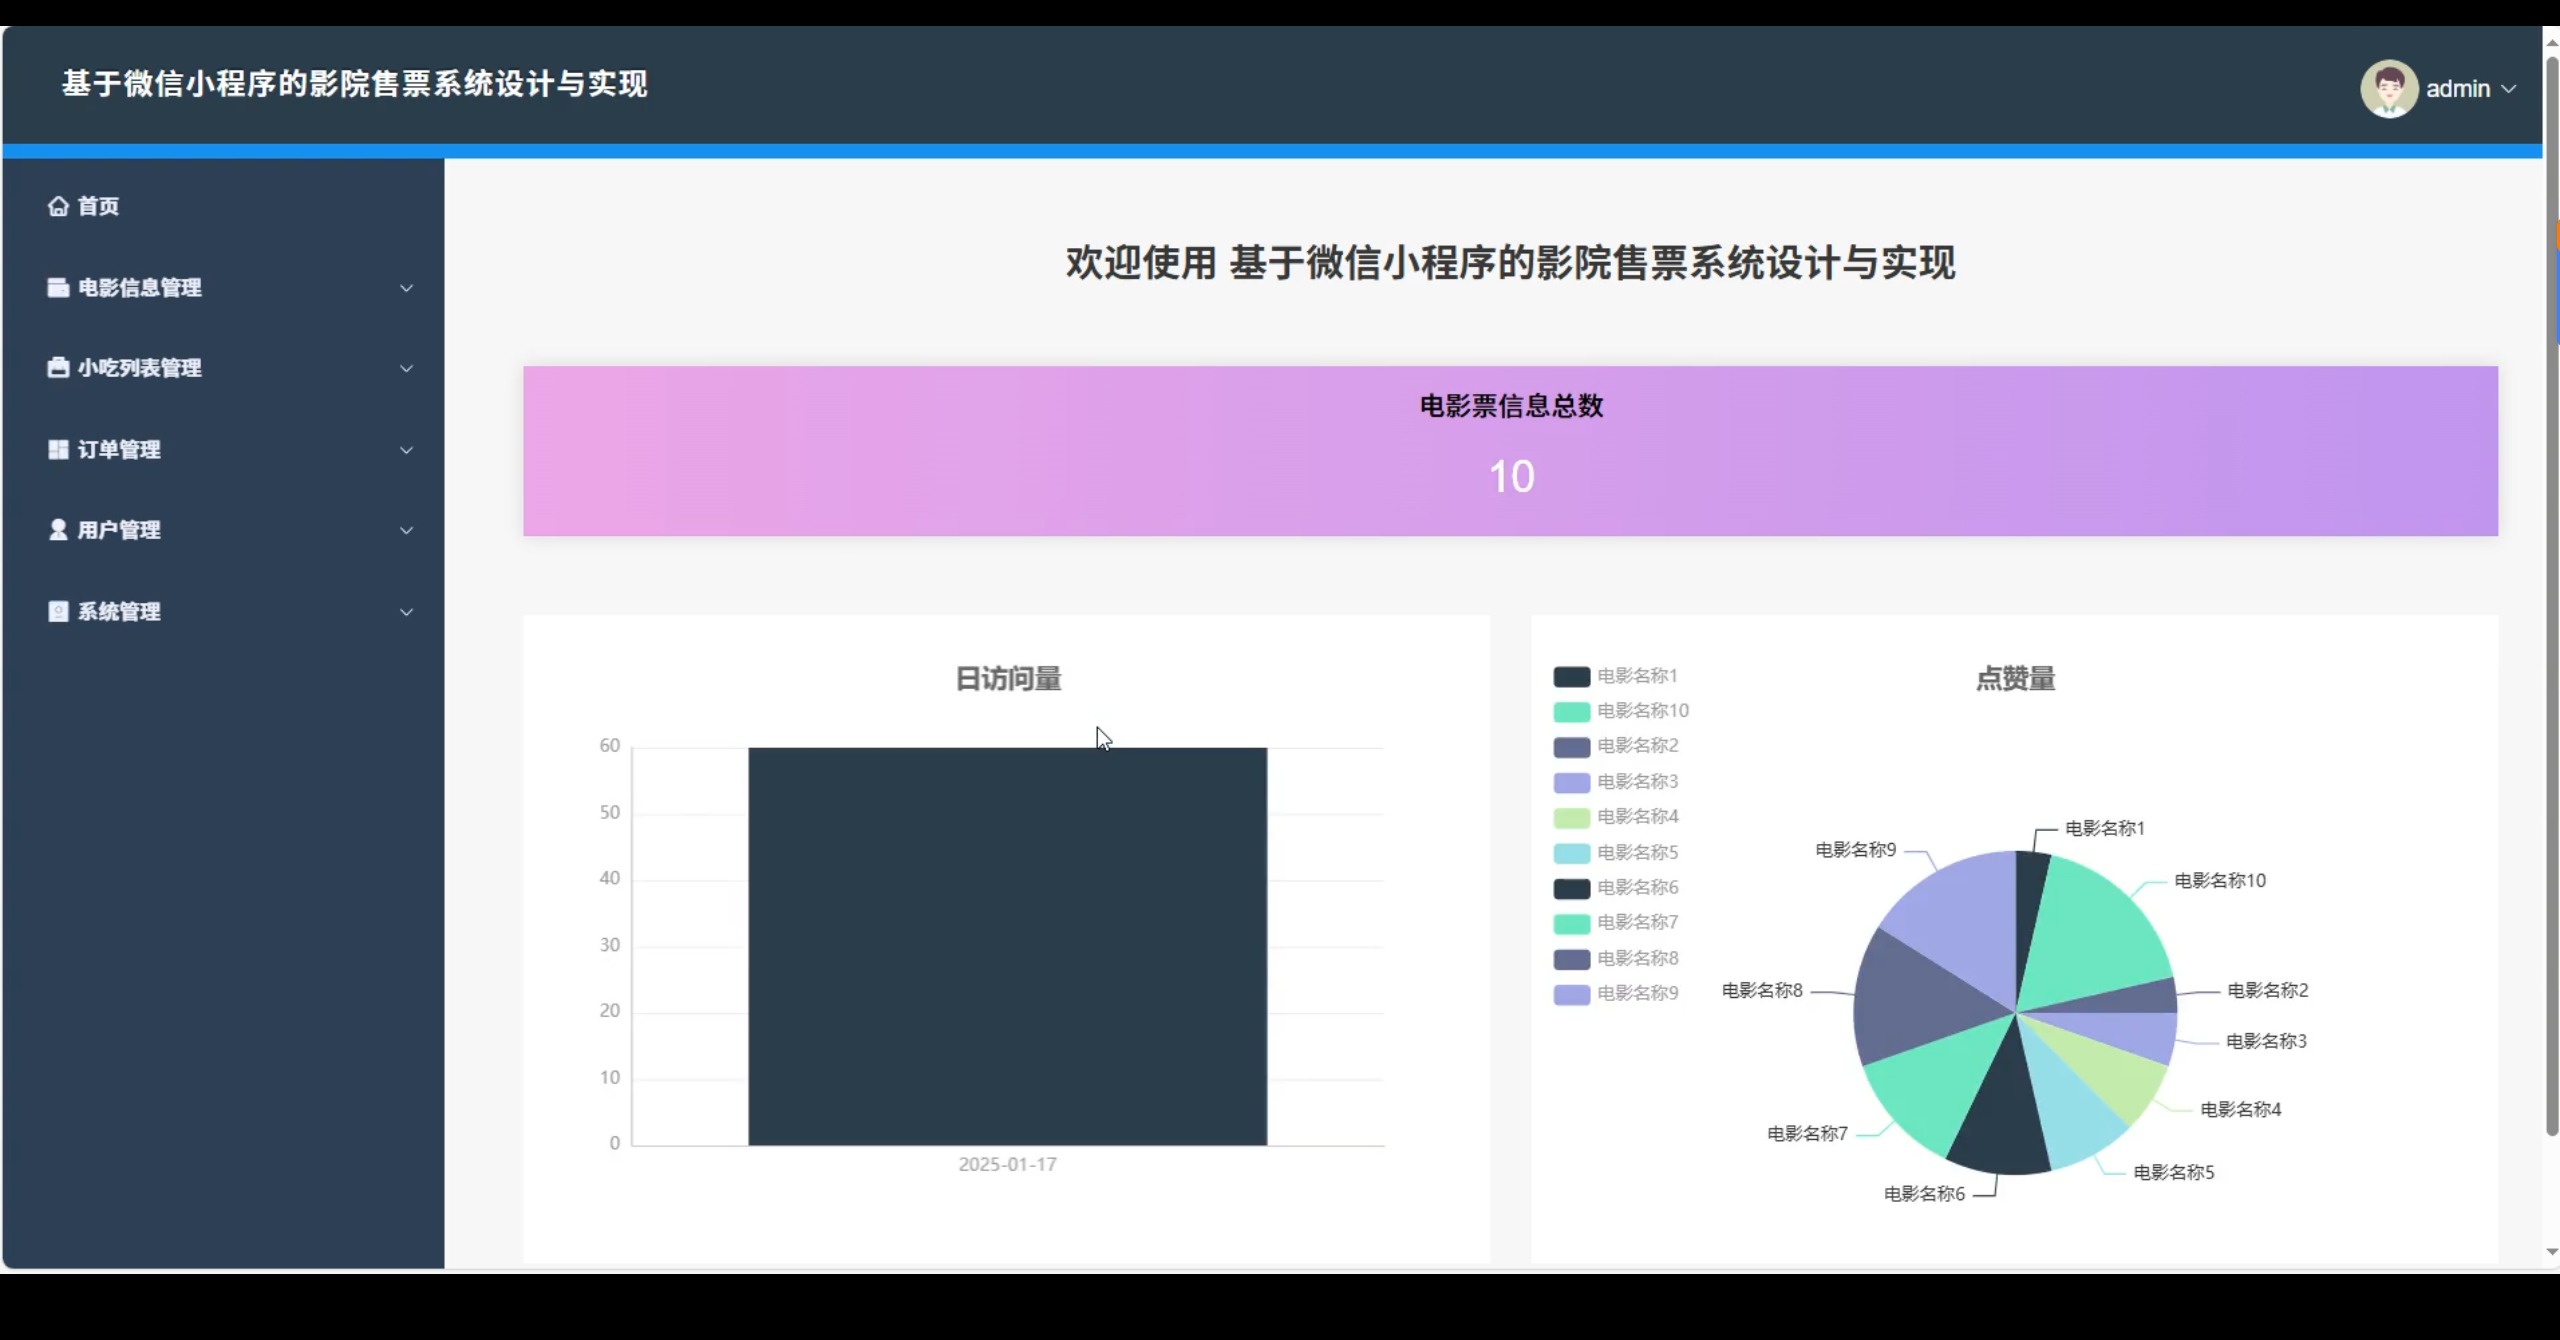Viewport: 2560px width, 1340px height.
Task: Open the 用户管理 menu item
Action: coord(119,530)
